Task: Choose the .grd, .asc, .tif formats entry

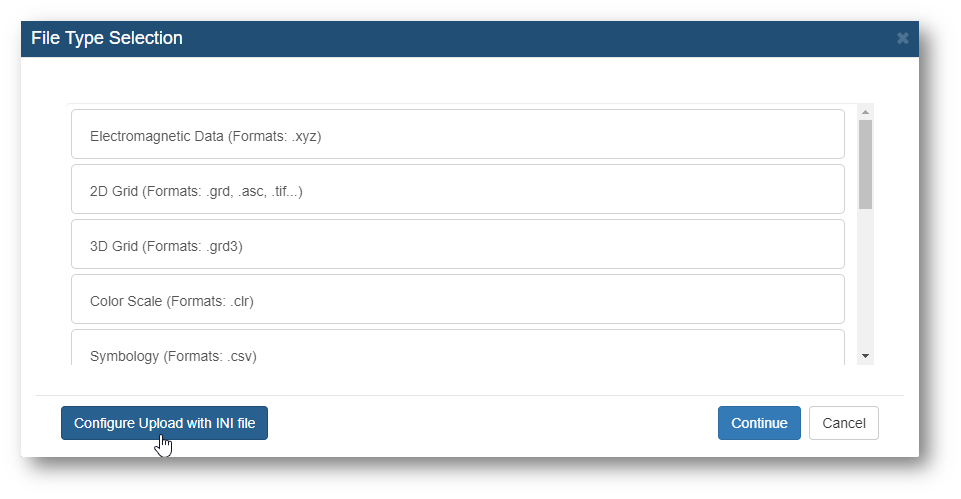Action: (458, 189)
